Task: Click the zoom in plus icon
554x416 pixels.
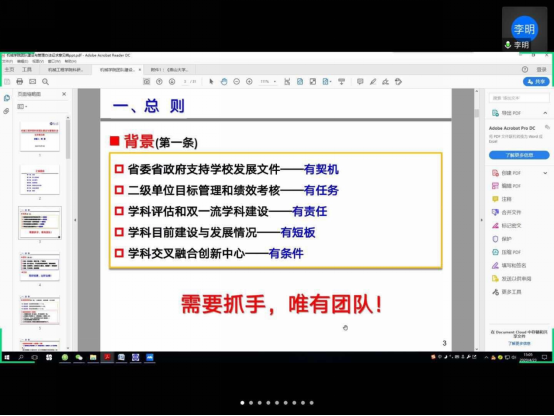Action: (x=249, y=82)
